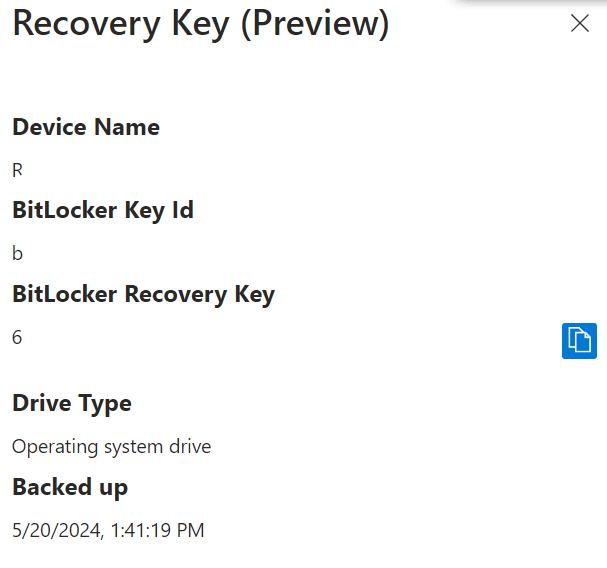Select the Device Name heading
The height and width of the screenshot is (568, 607).
click(x=86, y=127)
